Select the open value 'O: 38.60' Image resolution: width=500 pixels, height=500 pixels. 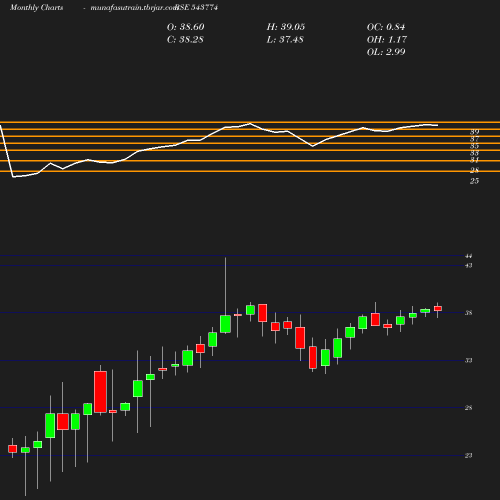pyautogui.click(x=186, y=27)
